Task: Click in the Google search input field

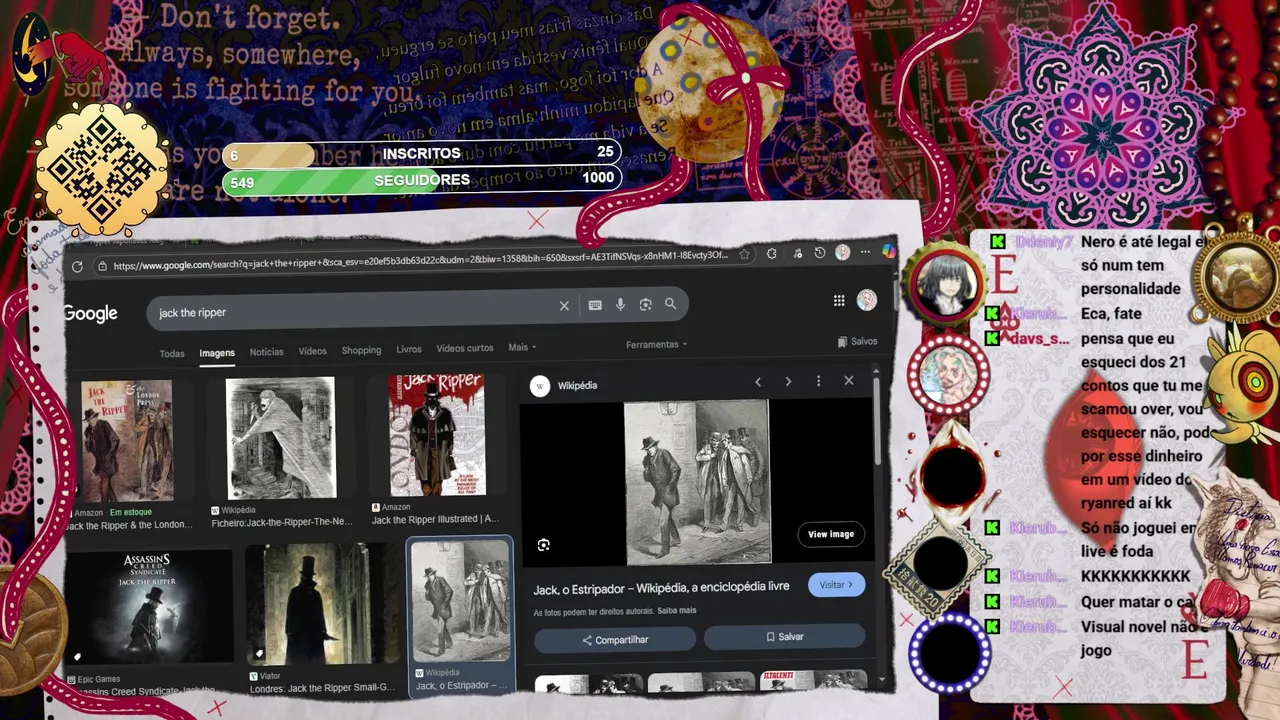Action: coord(355,311)
